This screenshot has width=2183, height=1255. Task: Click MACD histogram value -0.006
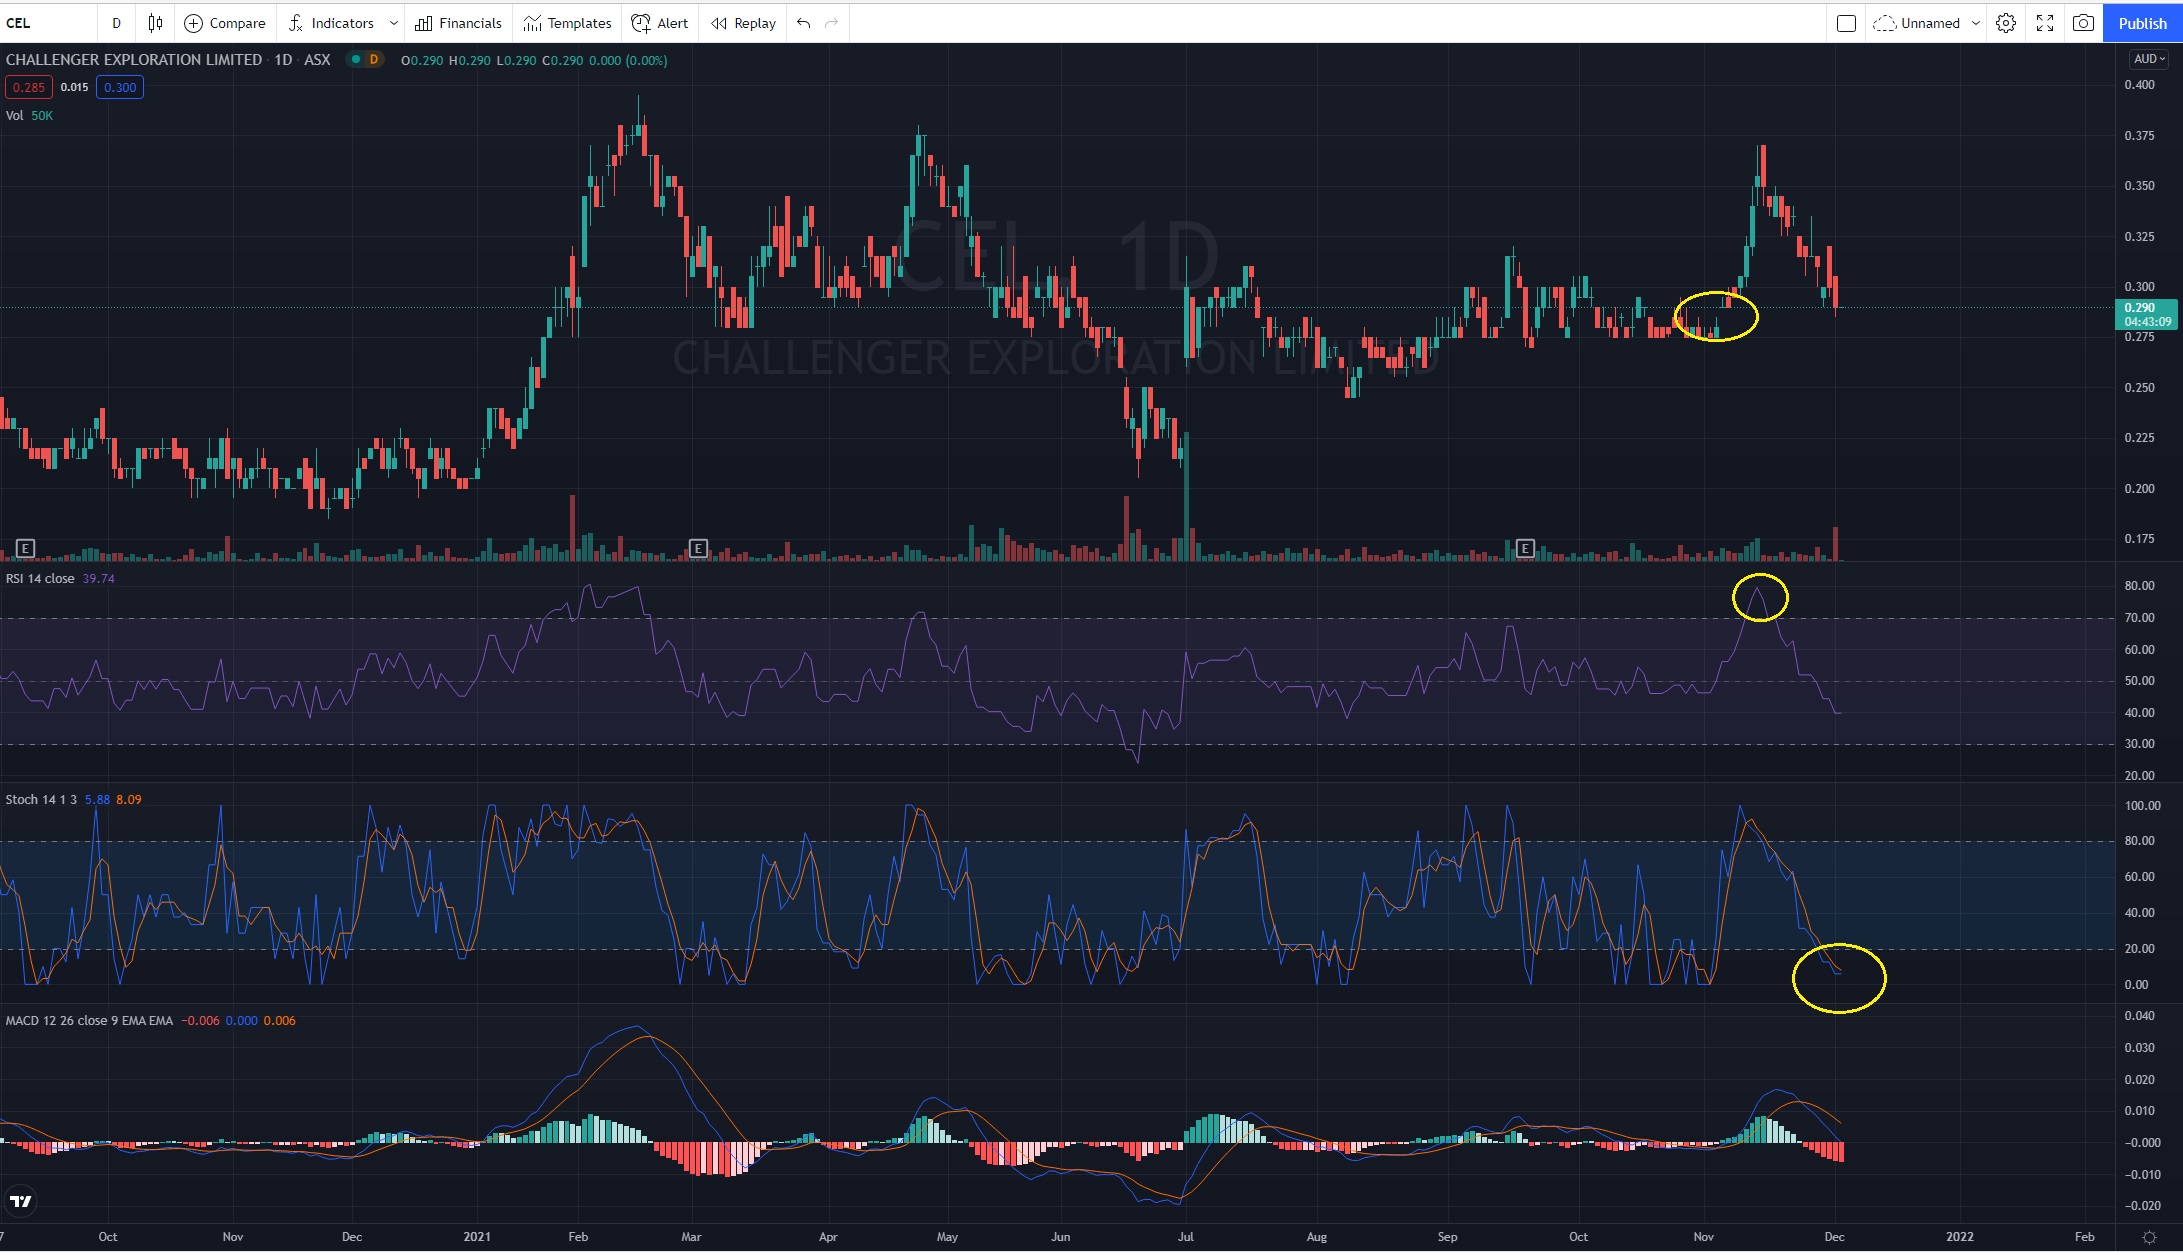click(x=200, y=1021)
